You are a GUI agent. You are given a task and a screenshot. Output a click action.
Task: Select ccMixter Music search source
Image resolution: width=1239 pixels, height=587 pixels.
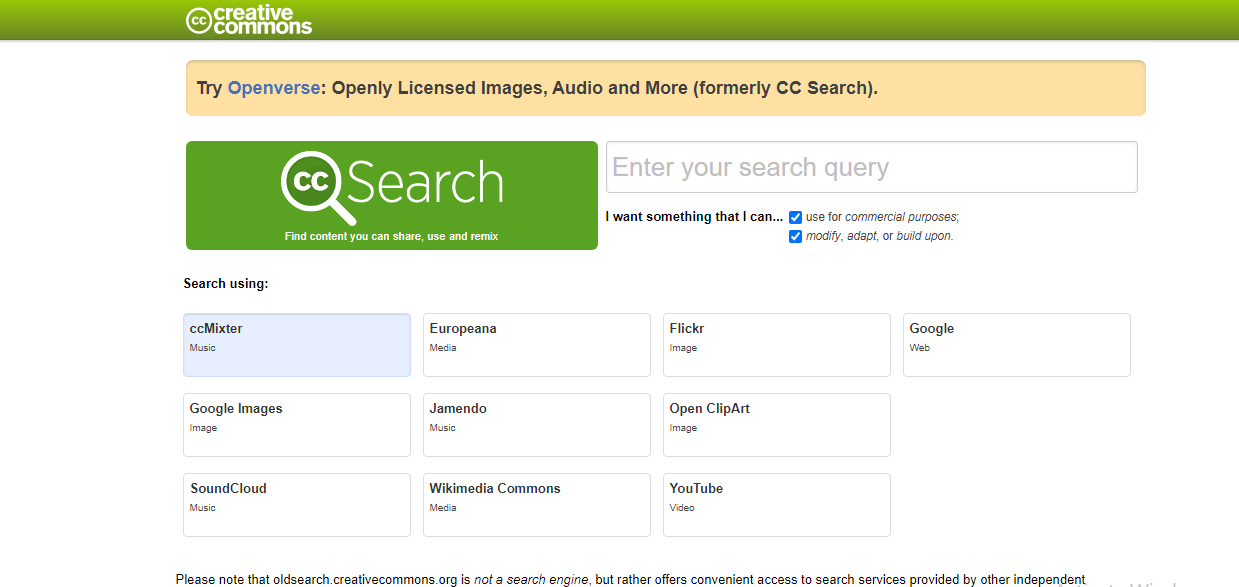(297, 345)
